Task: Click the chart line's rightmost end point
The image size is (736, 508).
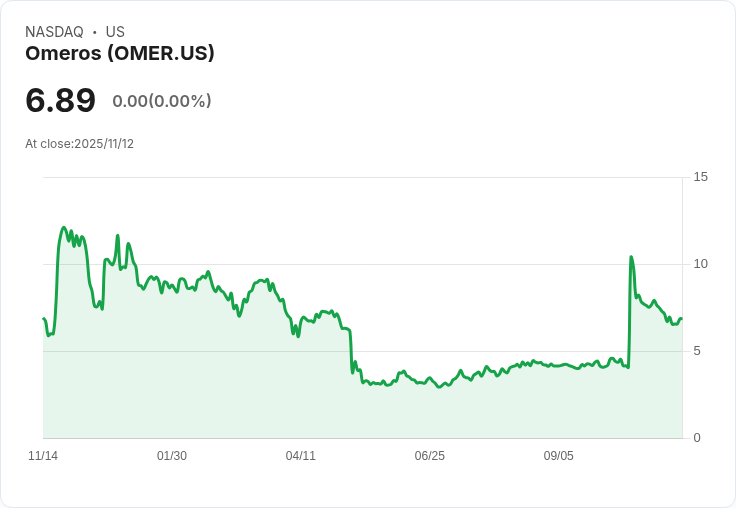Action: [682, 319]
